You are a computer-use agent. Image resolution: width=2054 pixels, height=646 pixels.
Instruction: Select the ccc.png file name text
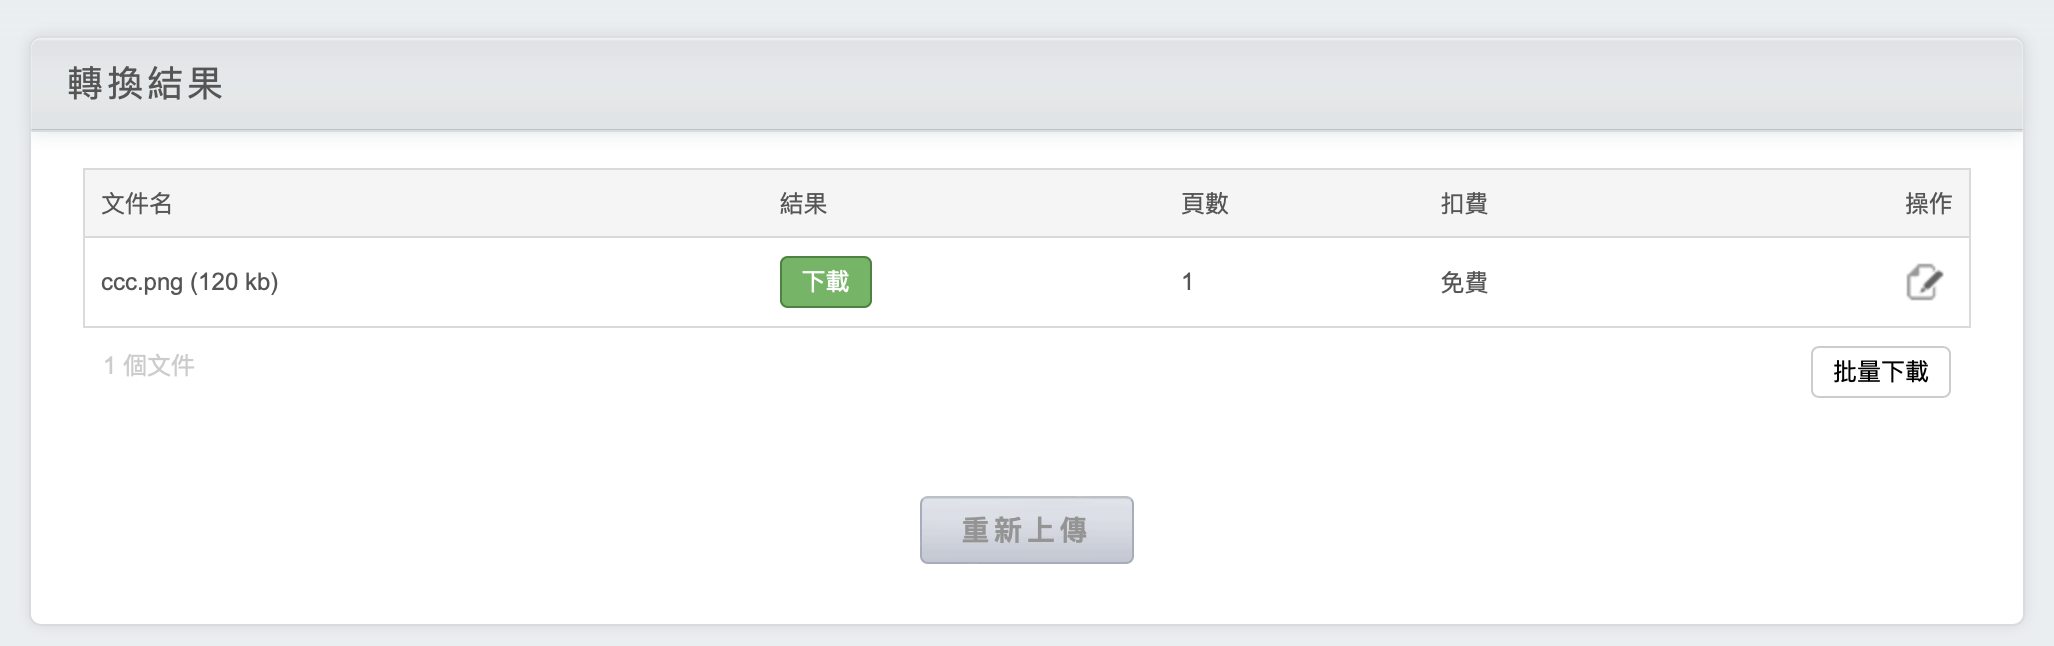click(x=141, y=282)
